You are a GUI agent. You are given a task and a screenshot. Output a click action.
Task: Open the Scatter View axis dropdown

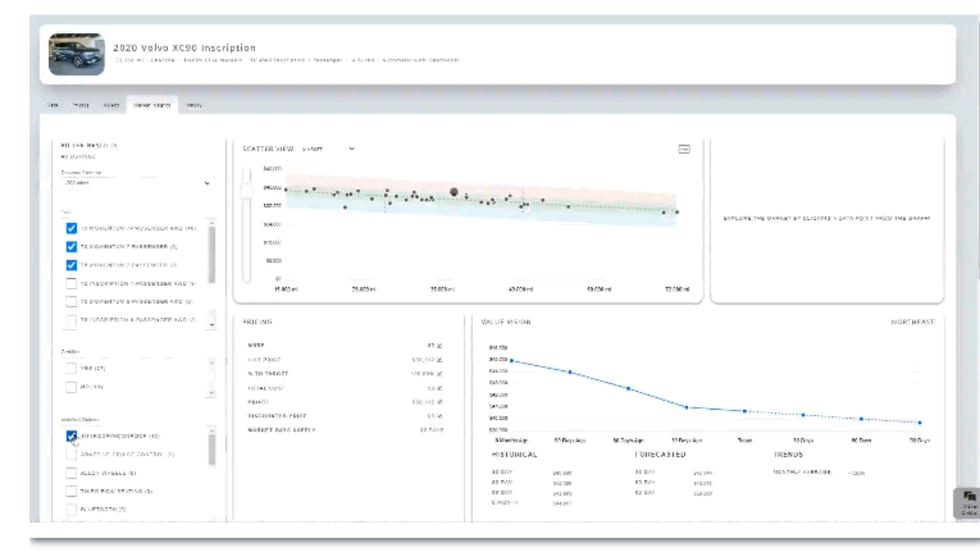tap(328, 149)
